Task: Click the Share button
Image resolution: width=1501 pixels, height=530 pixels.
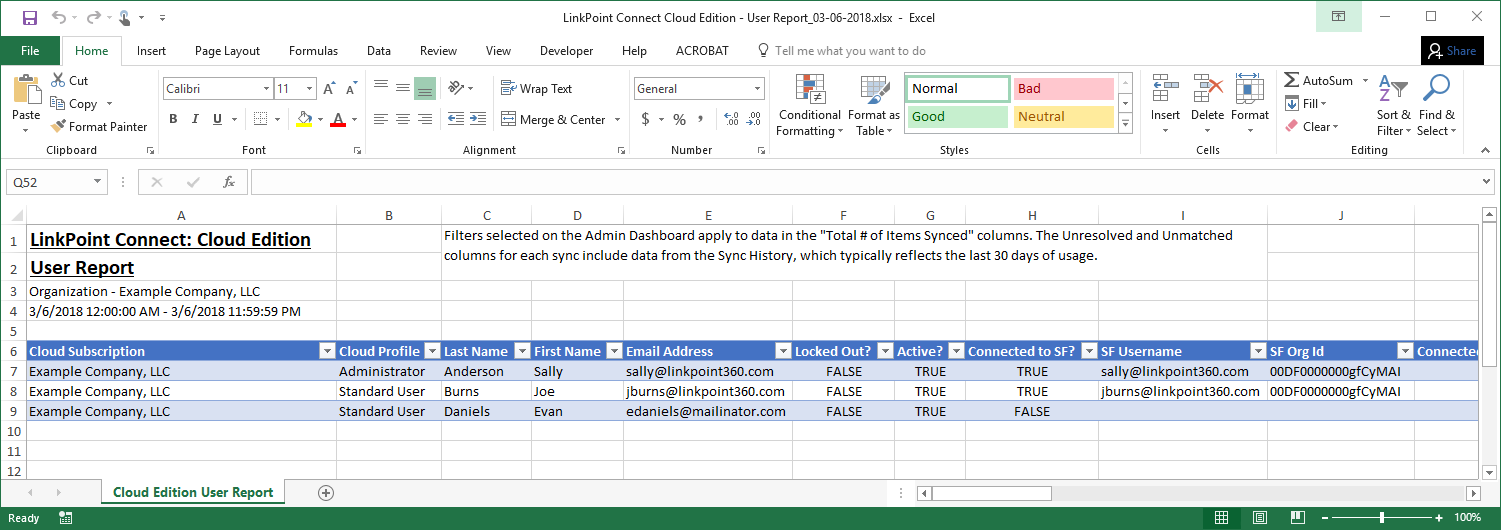Action: 1452,51
